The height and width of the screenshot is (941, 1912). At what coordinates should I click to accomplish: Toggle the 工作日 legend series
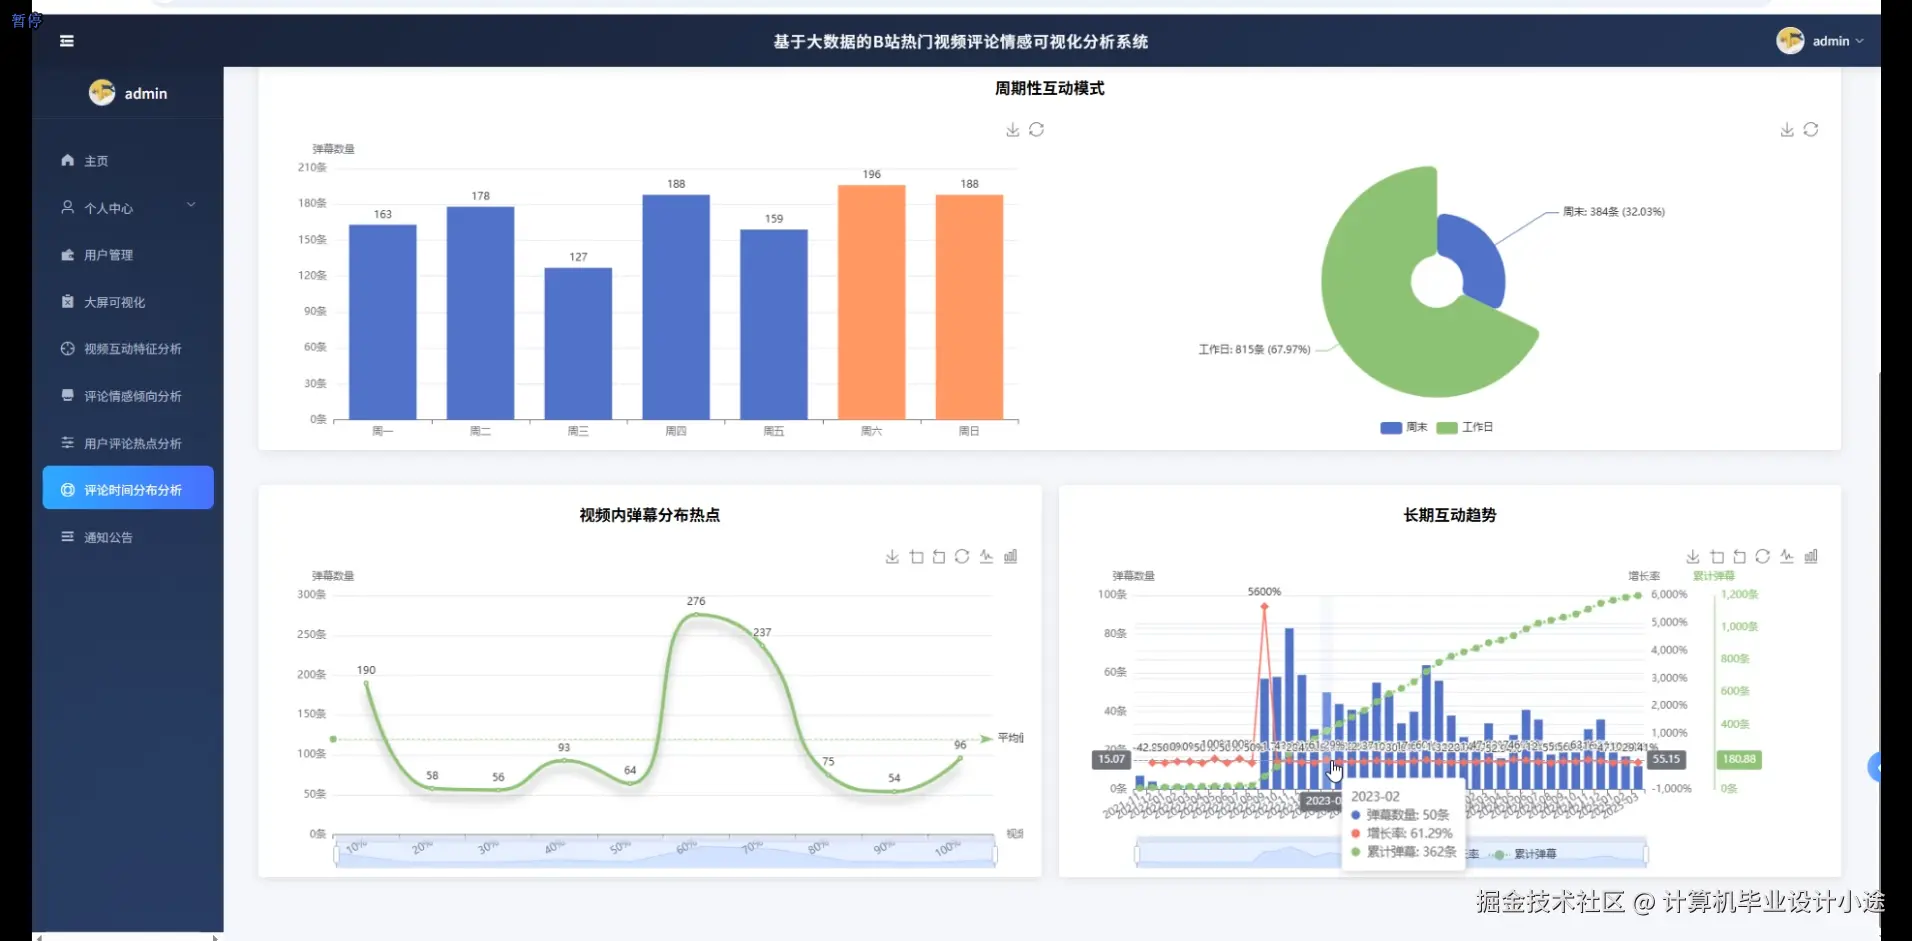(x=1465, y=428)
